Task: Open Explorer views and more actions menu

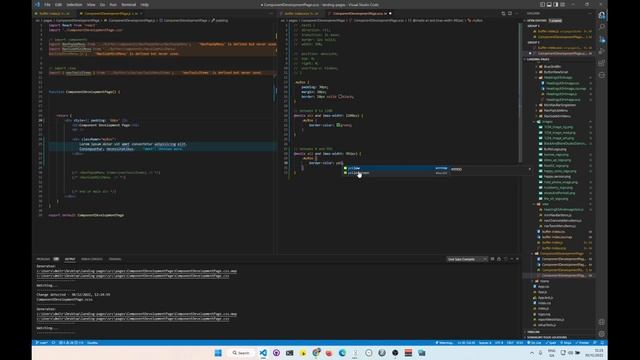Action: point(590,13)
